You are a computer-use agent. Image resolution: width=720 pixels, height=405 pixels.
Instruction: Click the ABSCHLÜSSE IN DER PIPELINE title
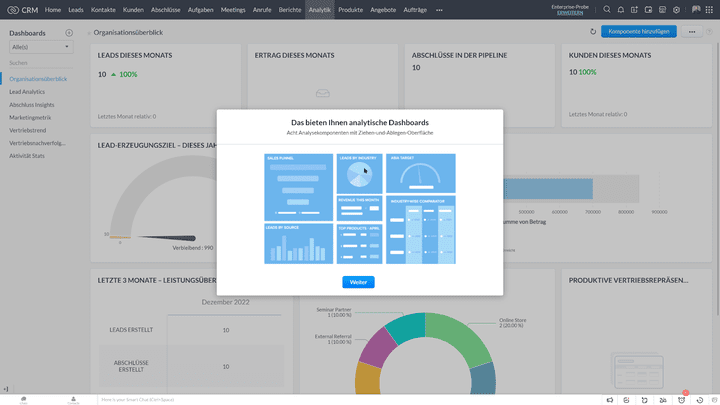(x=459, y=55)
